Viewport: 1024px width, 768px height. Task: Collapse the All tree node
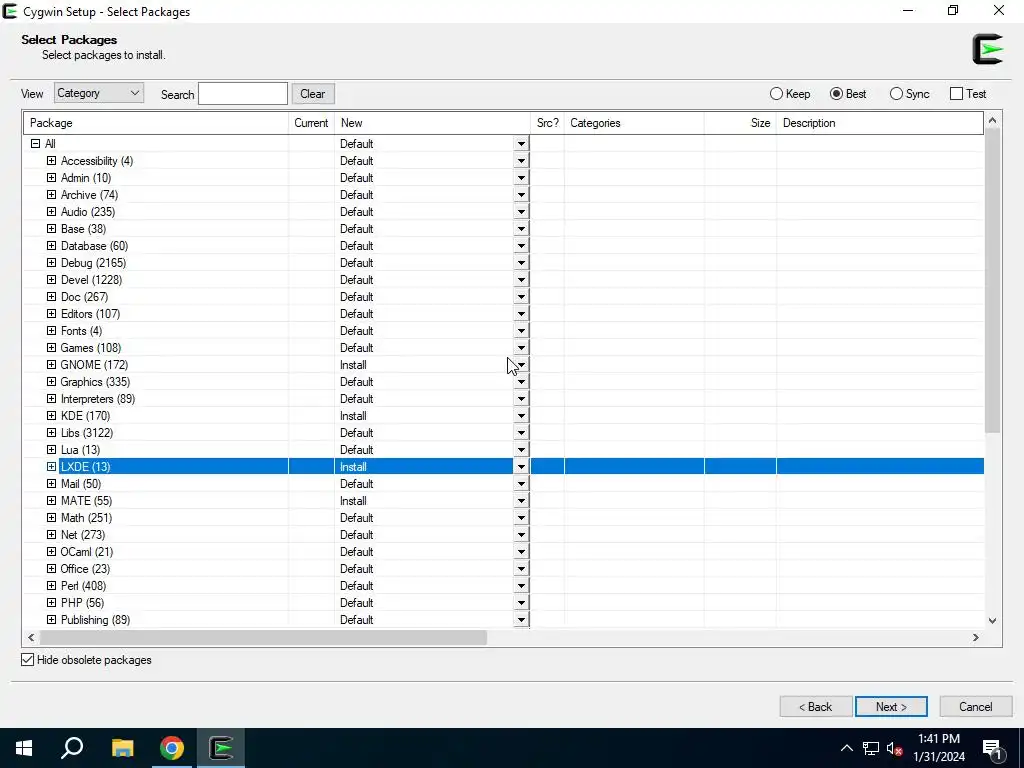click(x=35, y=144)
